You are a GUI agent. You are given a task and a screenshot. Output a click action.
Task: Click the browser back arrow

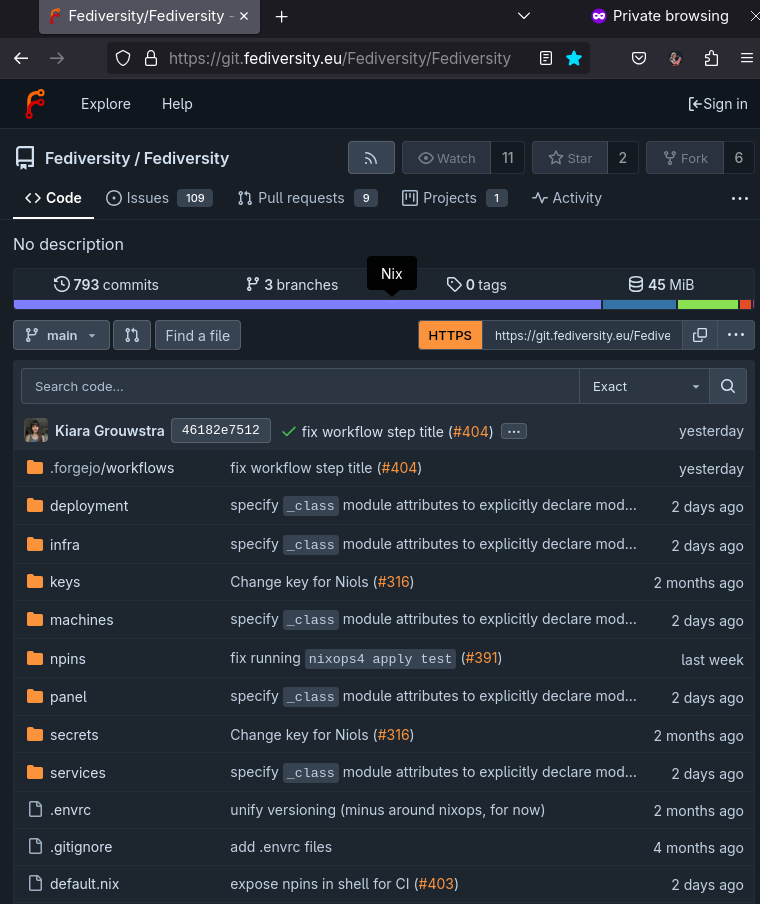tap(21, 58)
